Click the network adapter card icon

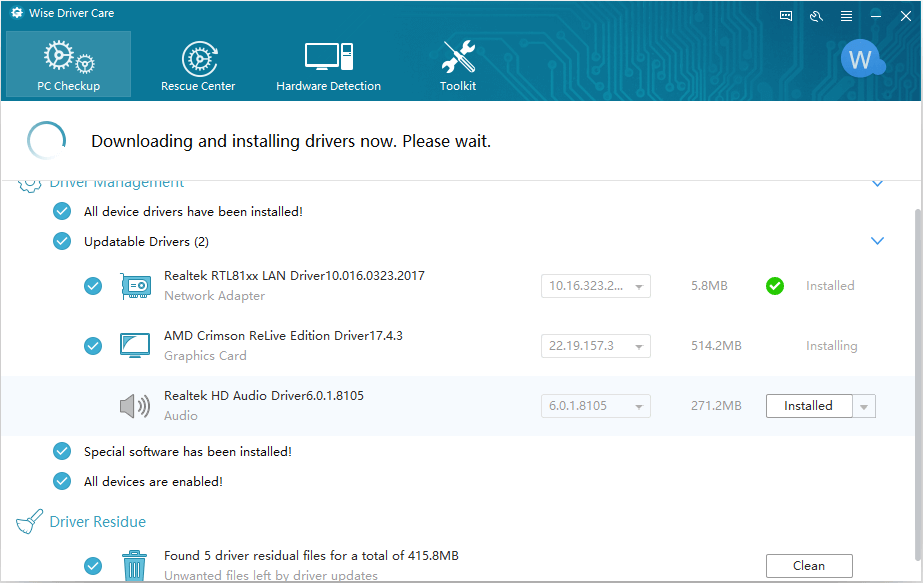[x=136, y=286]
